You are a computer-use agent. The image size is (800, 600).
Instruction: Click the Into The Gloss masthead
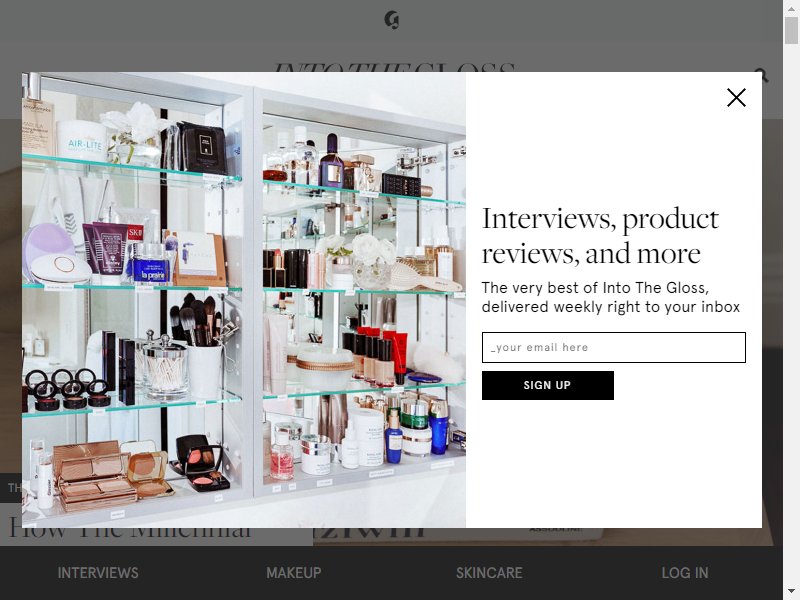pos(394,67)
